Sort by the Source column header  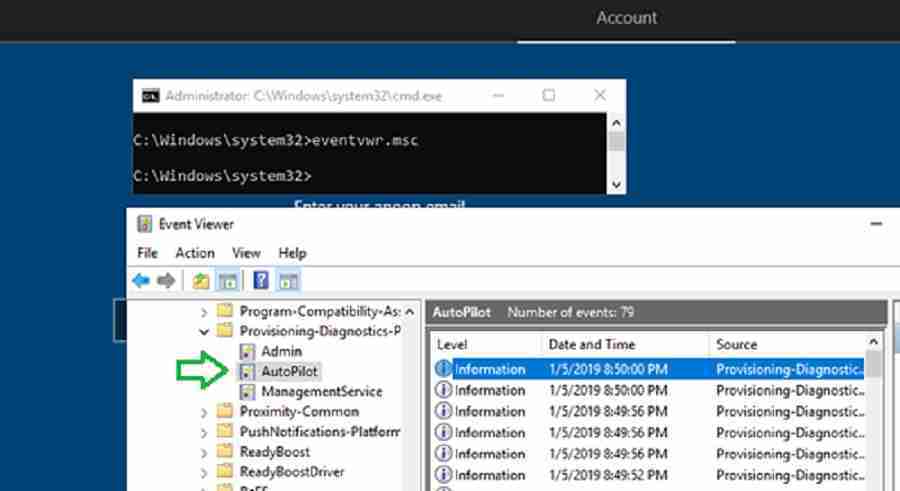787,345
